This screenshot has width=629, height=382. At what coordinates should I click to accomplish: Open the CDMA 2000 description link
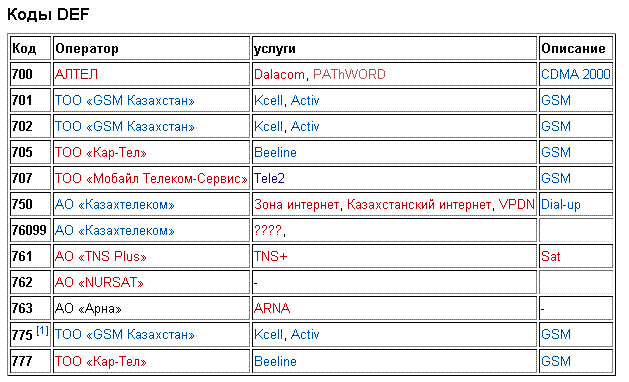click(576, 74)
